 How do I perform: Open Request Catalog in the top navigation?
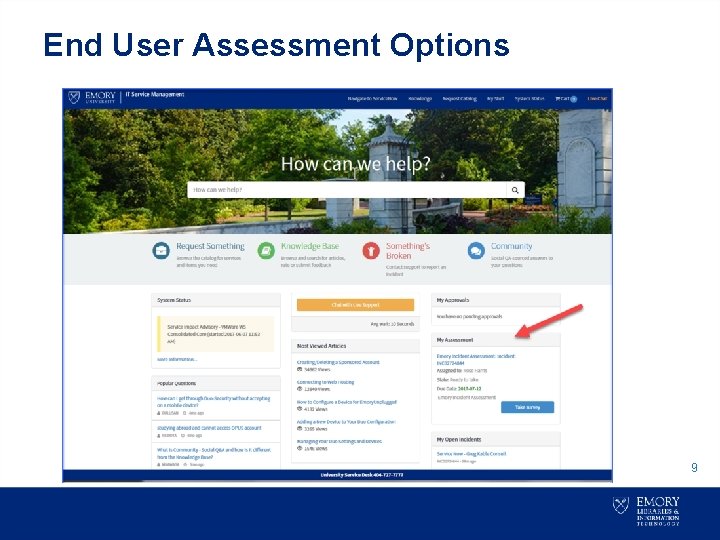459,99
